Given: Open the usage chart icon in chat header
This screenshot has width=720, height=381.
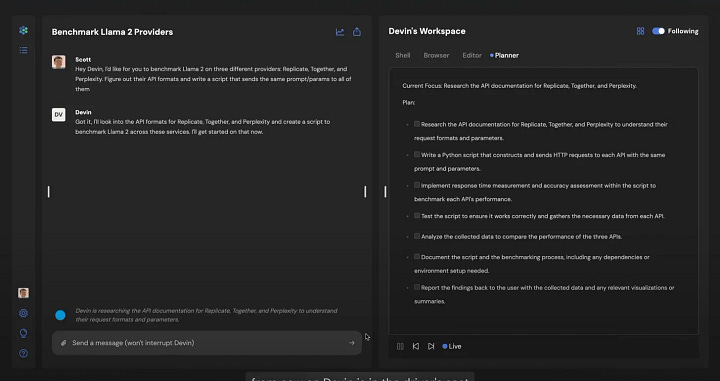Looking at the screenshot, I should (x=340, y=32).
